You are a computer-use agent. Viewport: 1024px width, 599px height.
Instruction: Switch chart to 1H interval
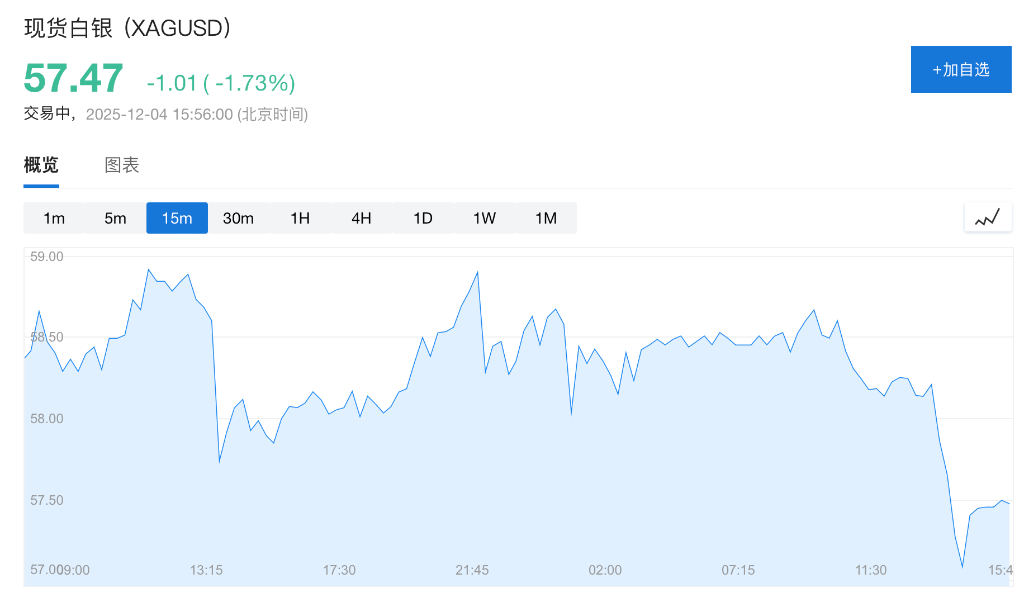click(300, 218)
